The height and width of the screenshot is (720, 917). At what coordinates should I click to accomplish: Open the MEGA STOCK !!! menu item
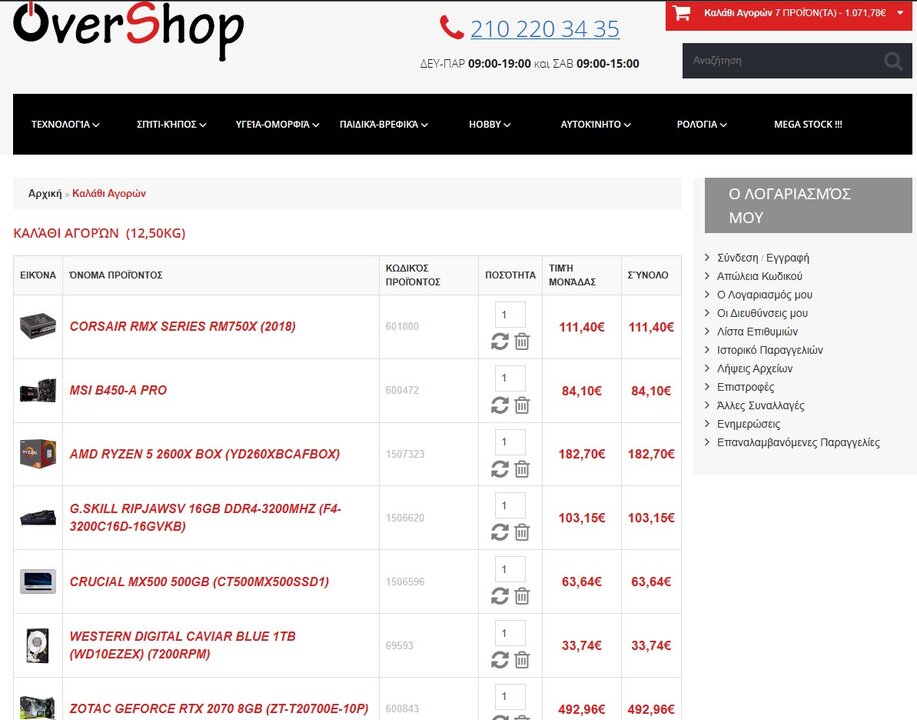(808, 125)
